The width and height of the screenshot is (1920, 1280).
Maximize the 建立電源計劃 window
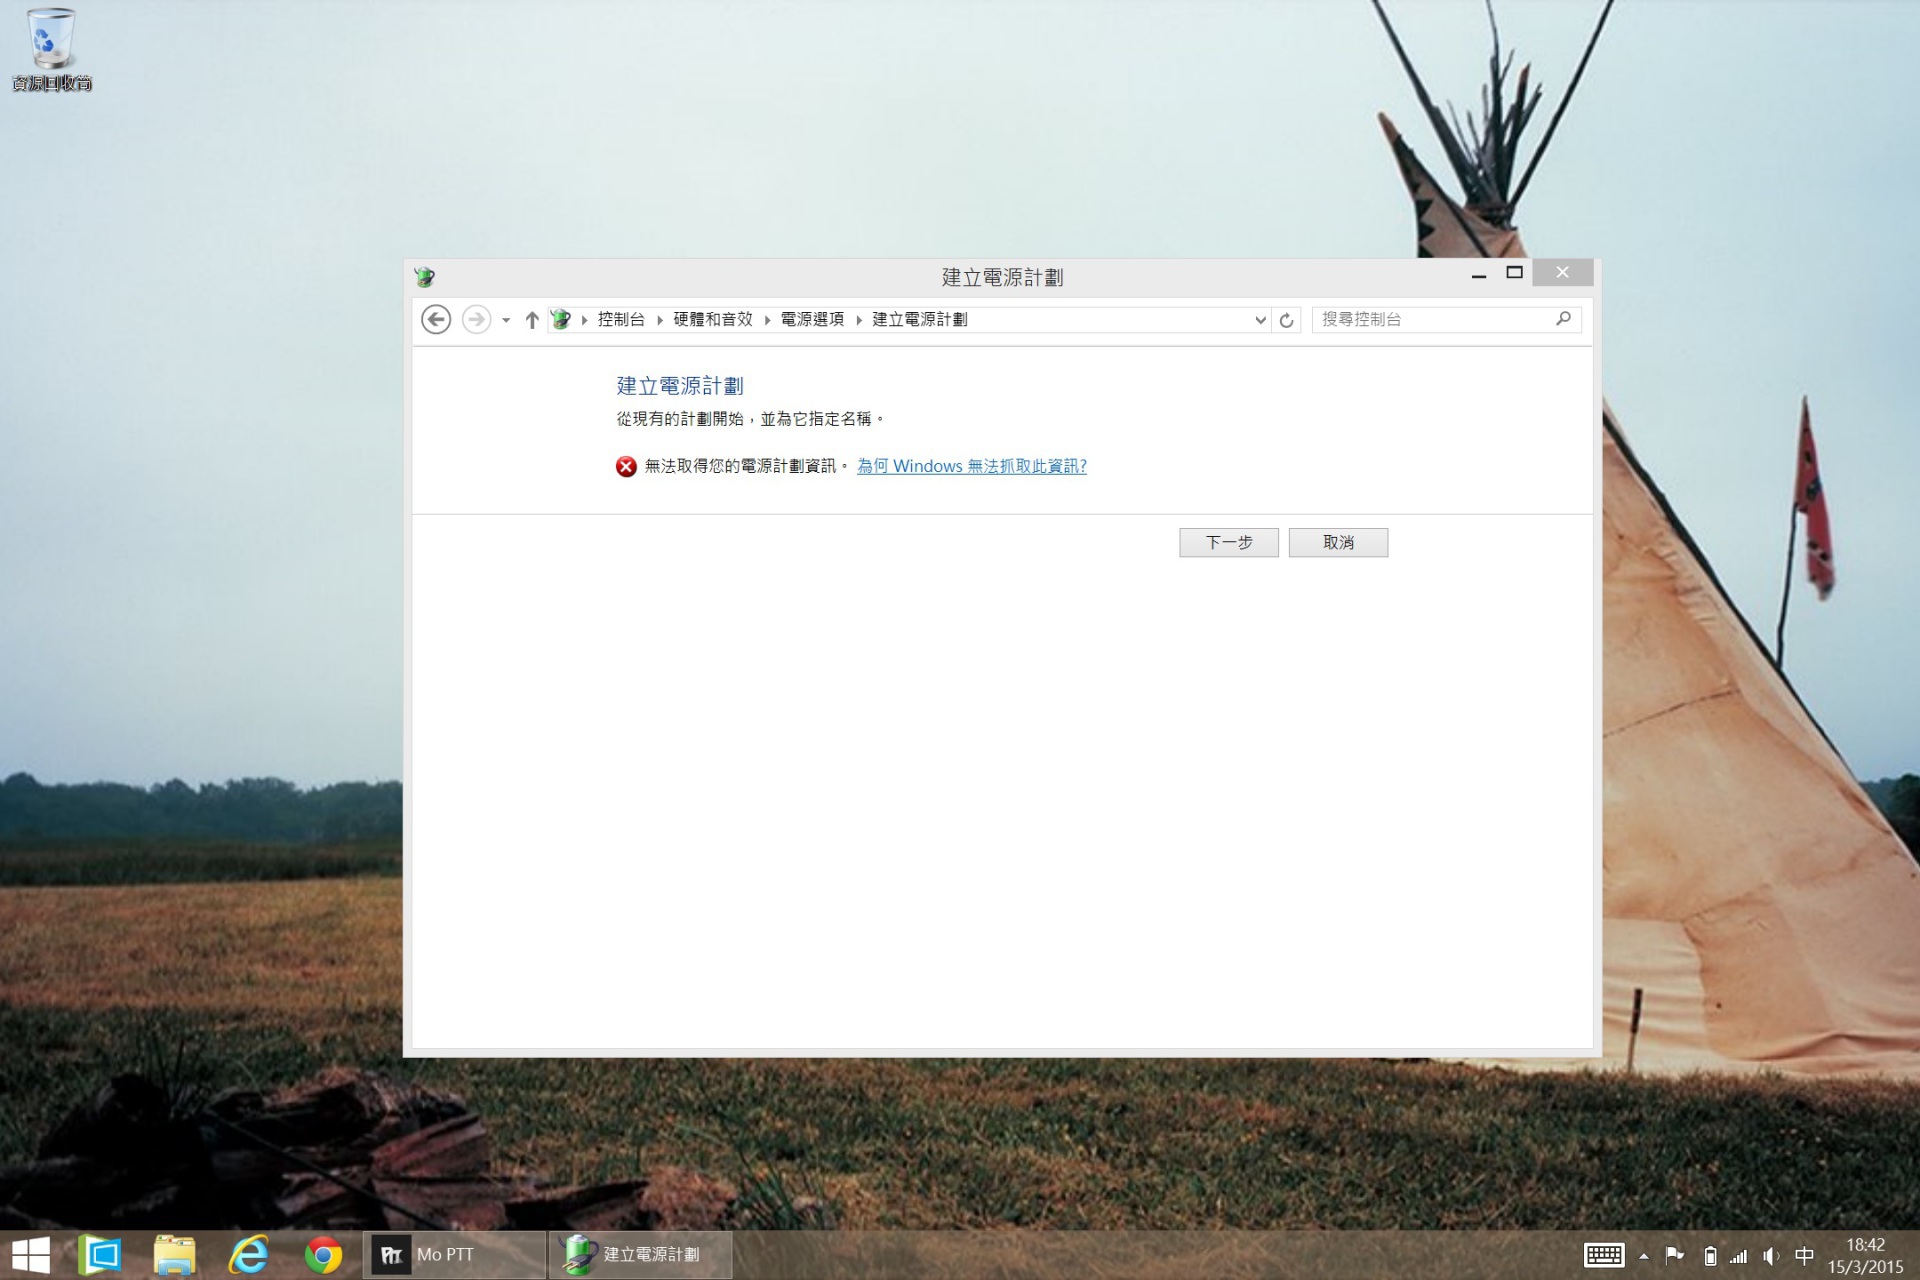1514,273
